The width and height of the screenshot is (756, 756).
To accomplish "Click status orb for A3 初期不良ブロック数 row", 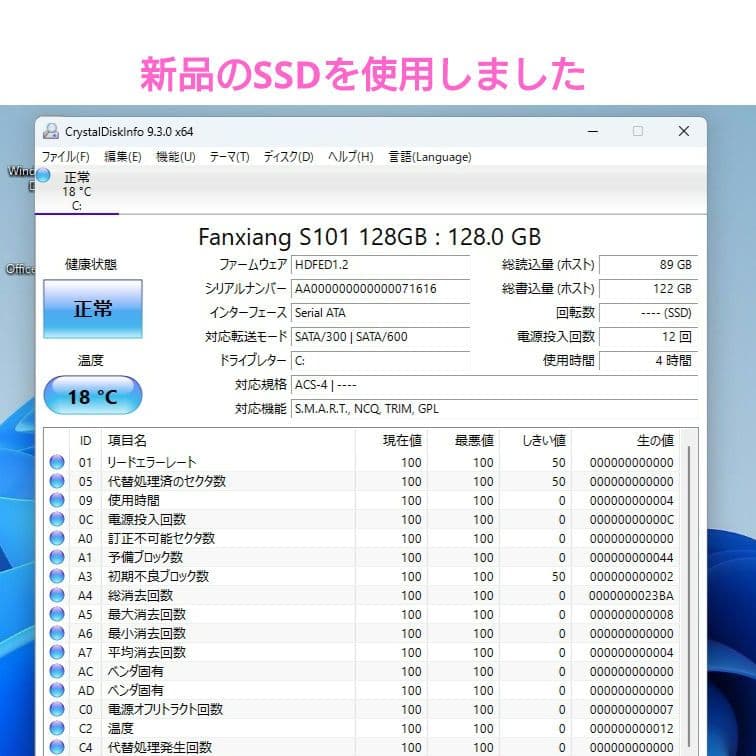I will click(57, 576).
